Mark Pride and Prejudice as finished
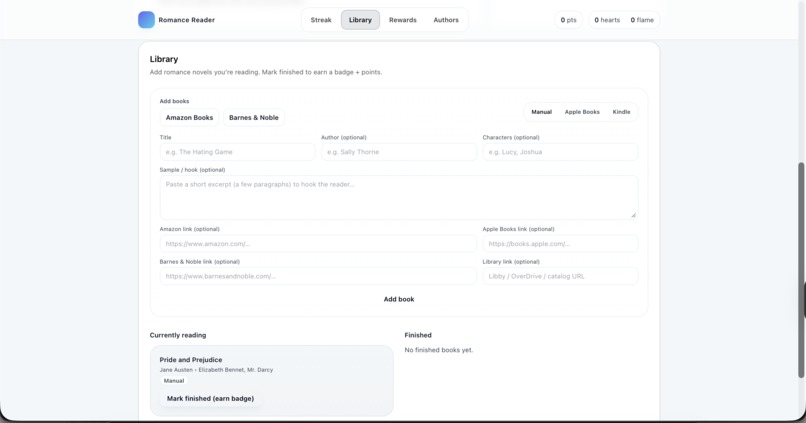The image size is (806, 423). [210, 398]
